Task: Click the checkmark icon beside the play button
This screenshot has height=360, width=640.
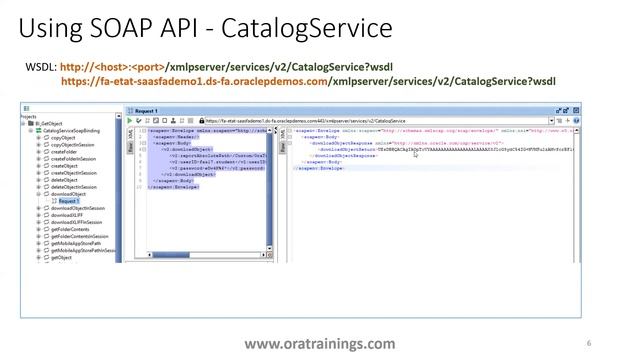Action: point(139,121)
